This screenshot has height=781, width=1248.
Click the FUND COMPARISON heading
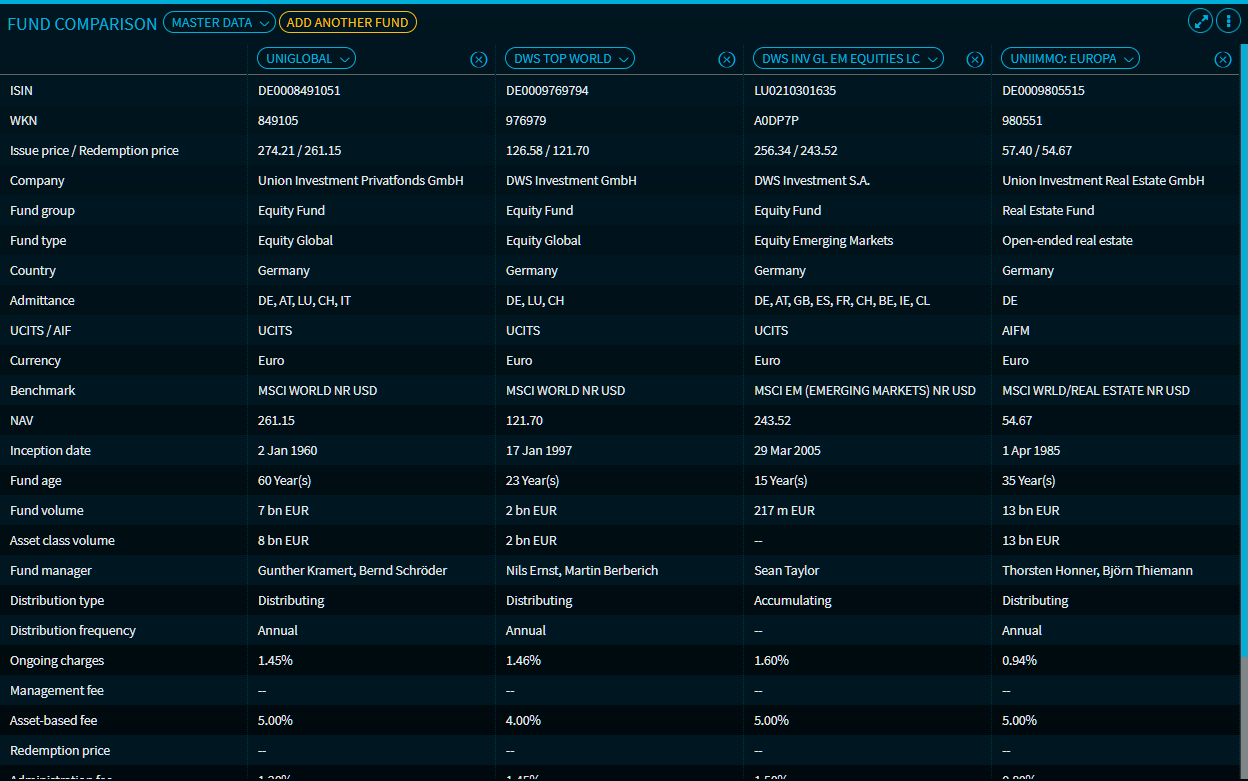click(82, 24)
